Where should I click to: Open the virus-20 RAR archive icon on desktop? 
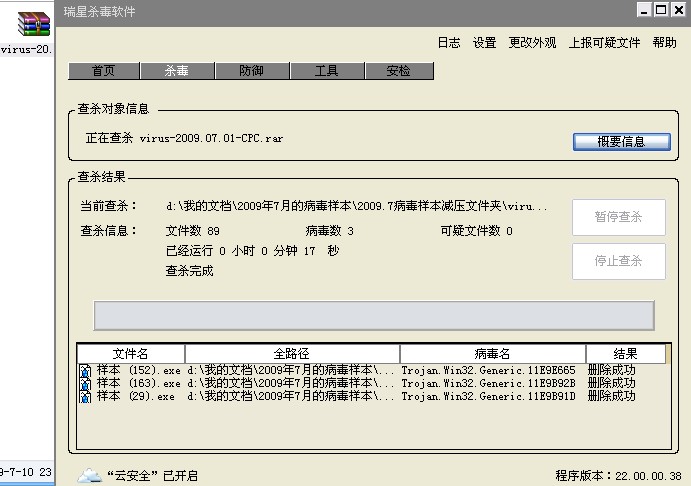[33, 24]
